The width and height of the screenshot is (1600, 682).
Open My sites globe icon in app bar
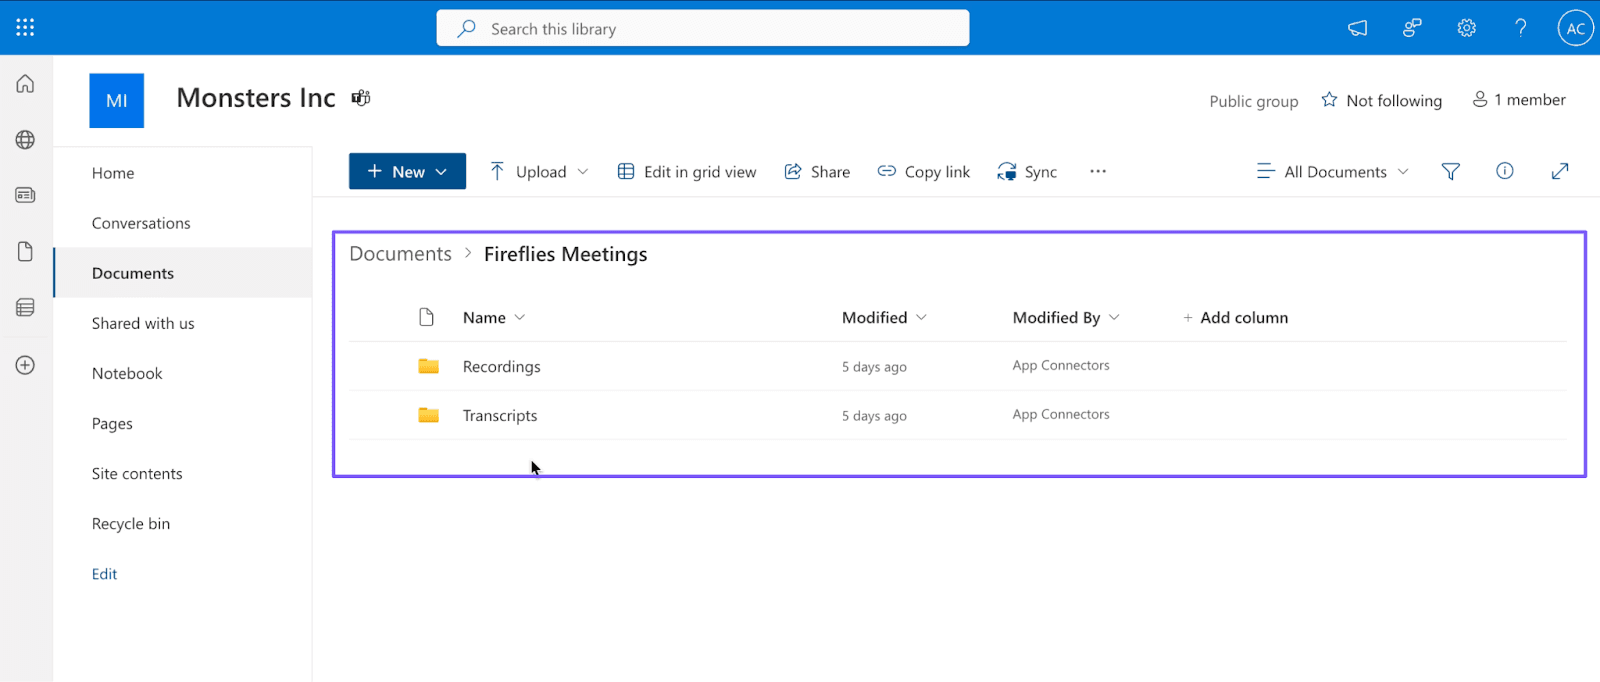point(25,140)
